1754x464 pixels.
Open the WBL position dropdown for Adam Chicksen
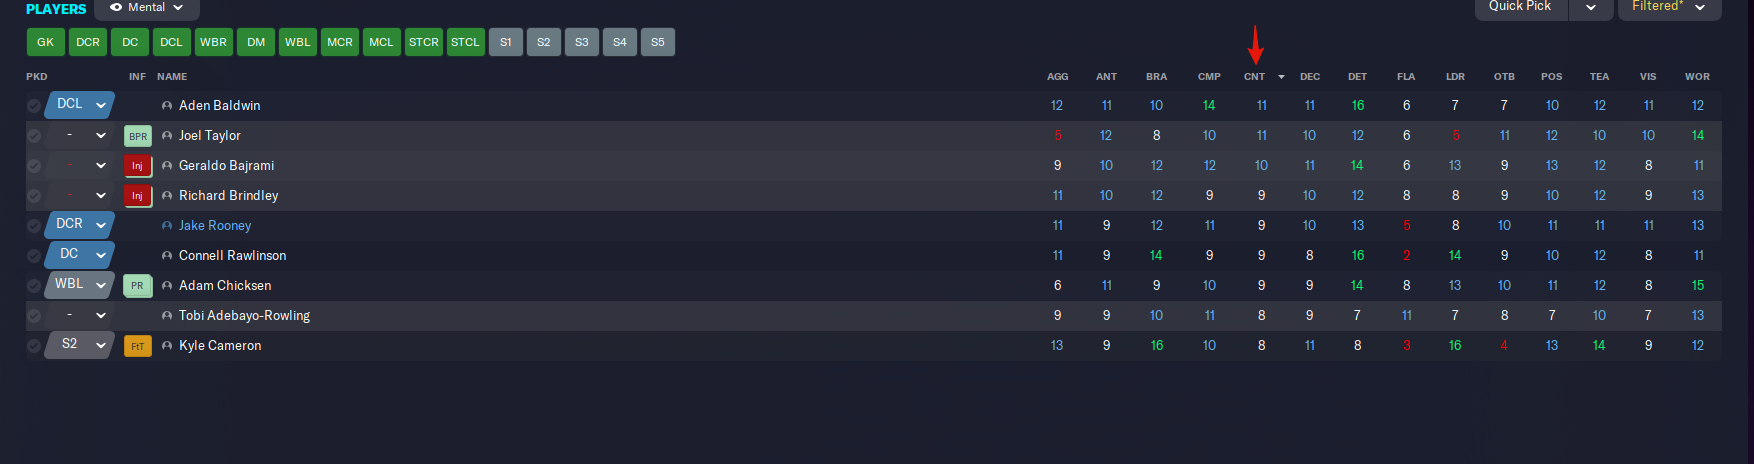tap(101, 285)
